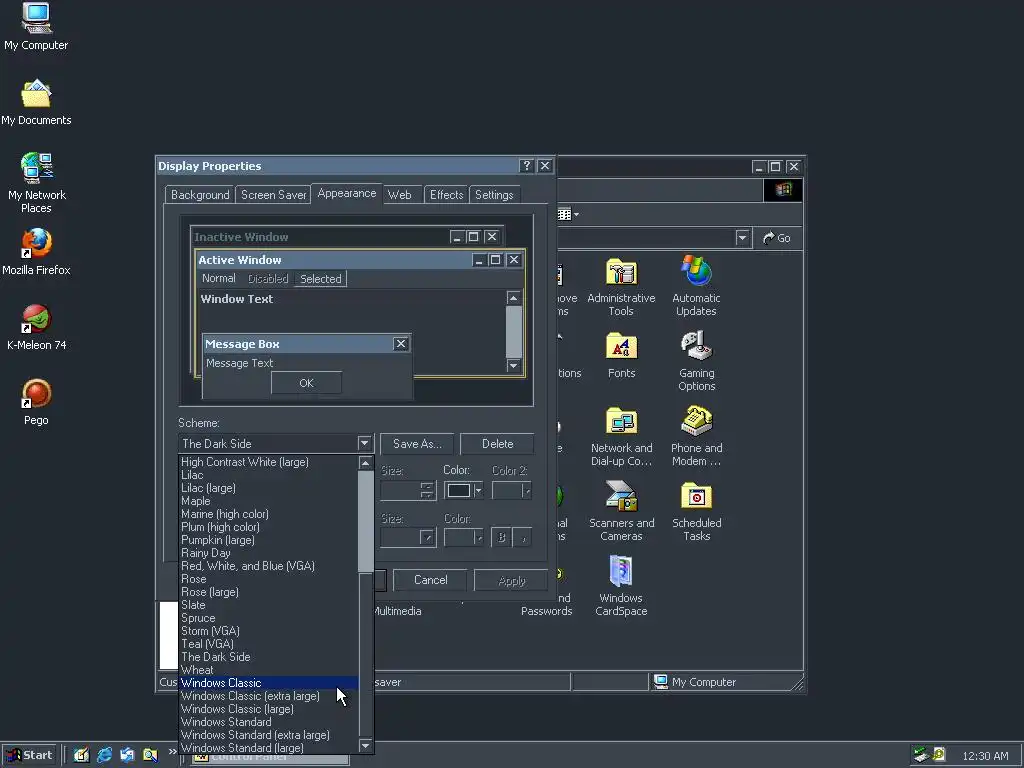Viewport: 1024px width, 768px height.
Task: Click the Apply button
Action: click(x=511, y=580)
